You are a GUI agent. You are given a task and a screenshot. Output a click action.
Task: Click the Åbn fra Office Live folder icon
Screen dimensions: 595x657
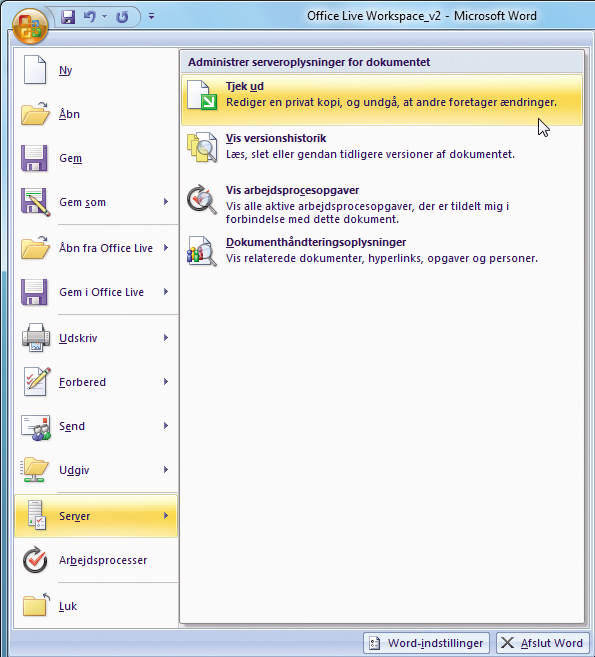35,247
